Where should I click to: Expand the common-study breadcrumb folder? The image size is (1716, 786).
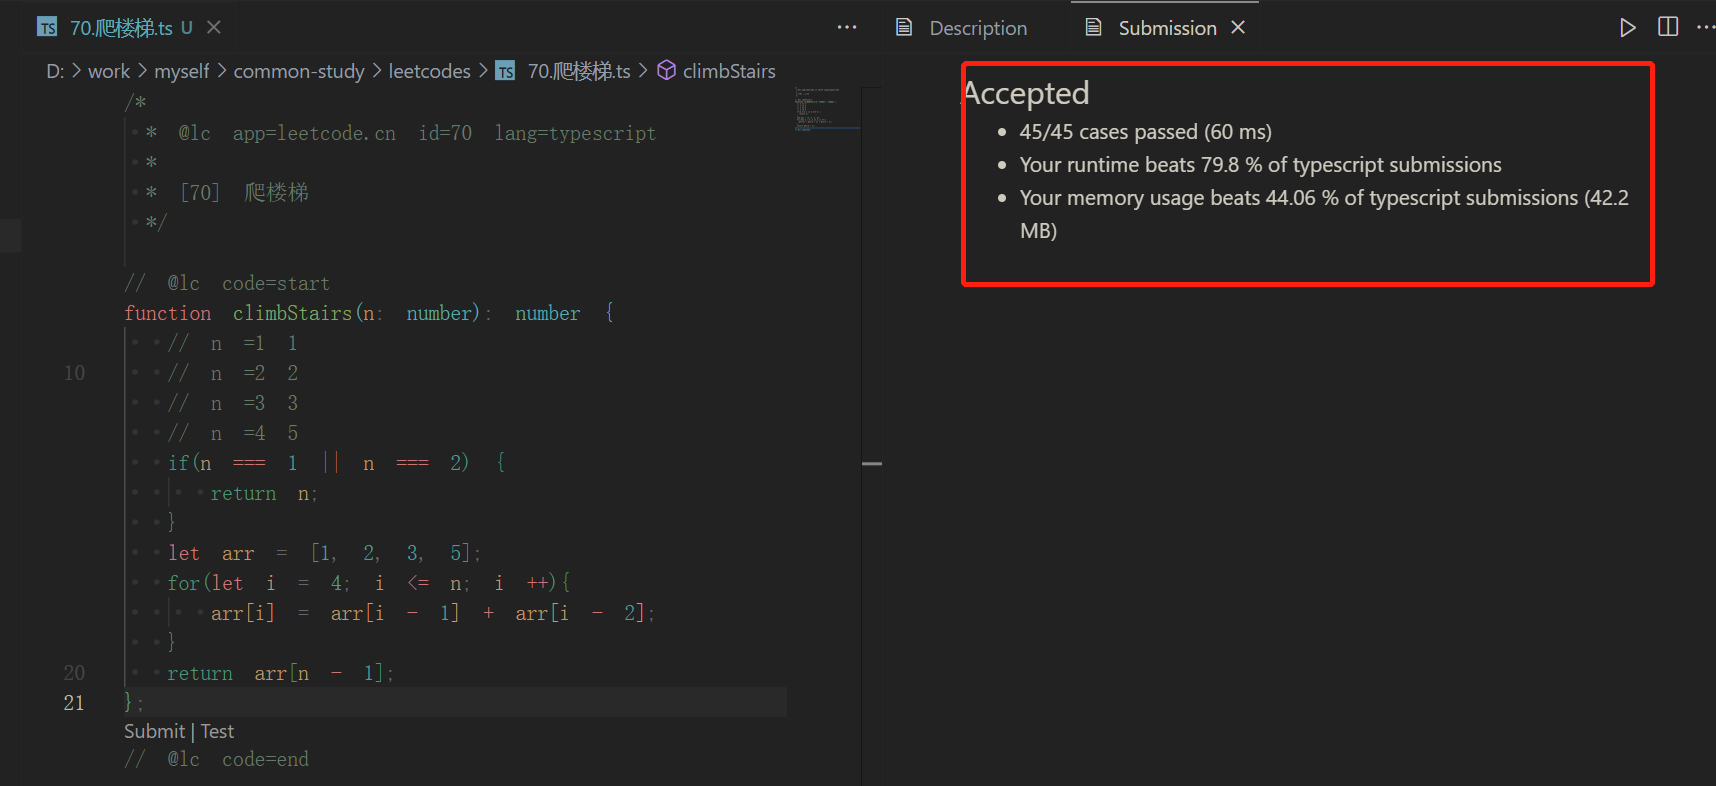tap(298, 71)
